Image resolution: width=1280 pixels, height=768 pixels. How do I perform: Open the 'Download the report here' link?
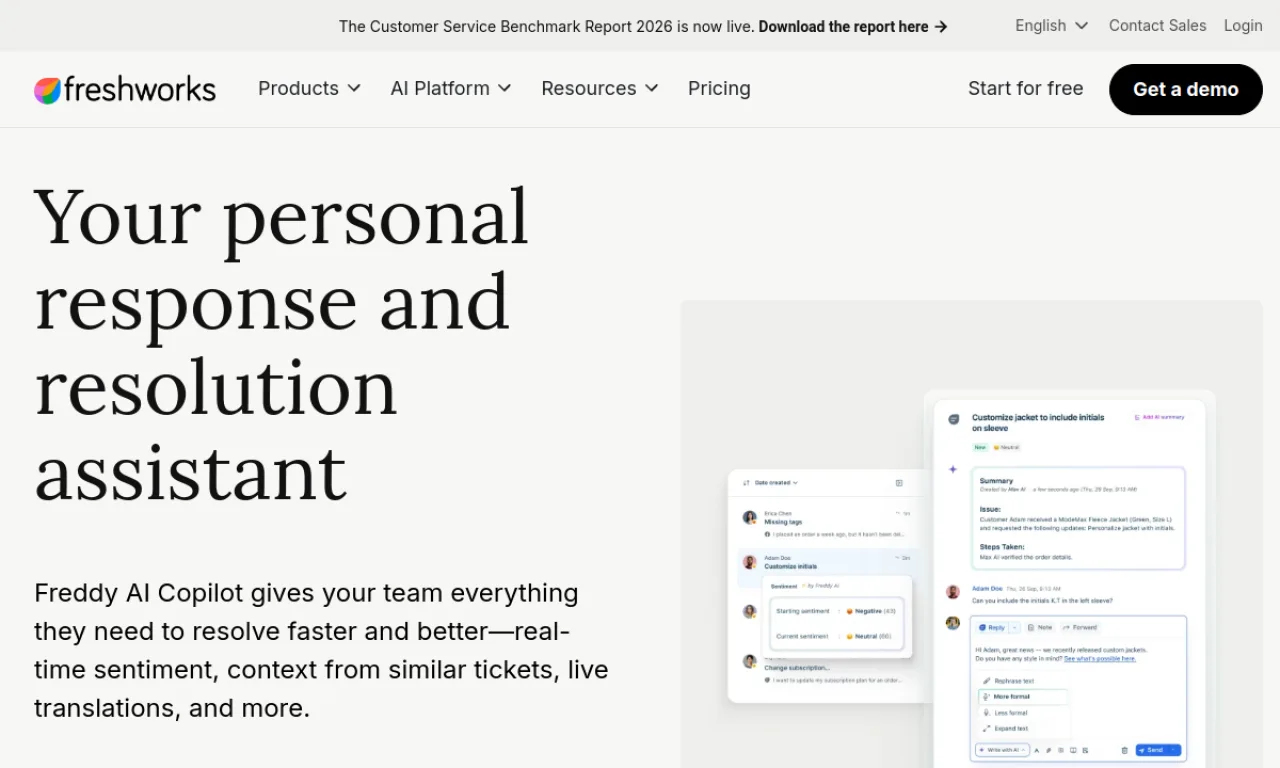[x=853, y=27]
